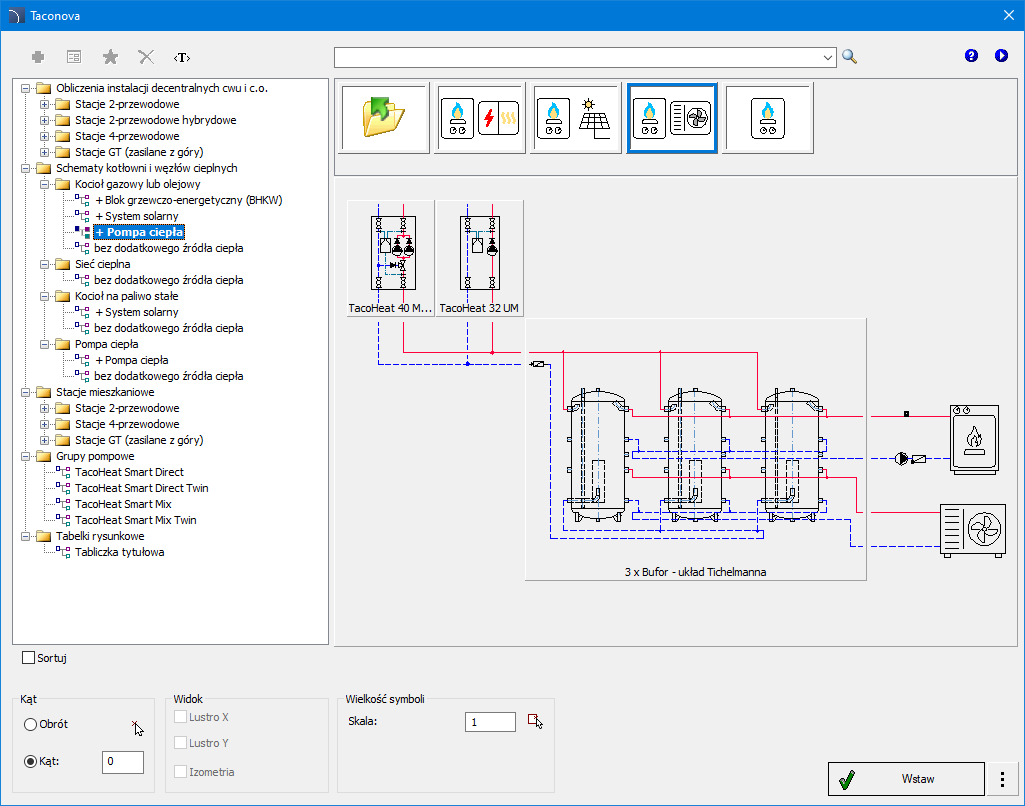Select Tabliczka tytułowa in the tree

coord(119,552)
